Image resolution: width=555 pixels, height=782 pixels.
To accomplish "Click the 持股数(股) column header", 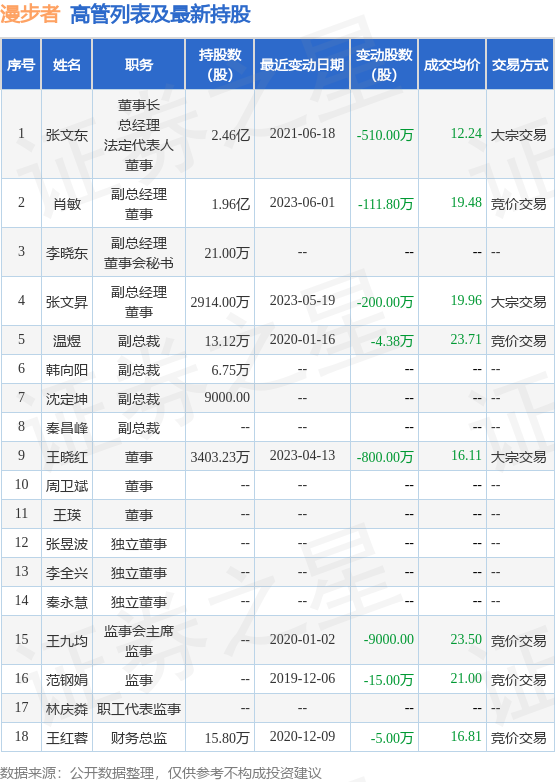I will click(220, 65).
